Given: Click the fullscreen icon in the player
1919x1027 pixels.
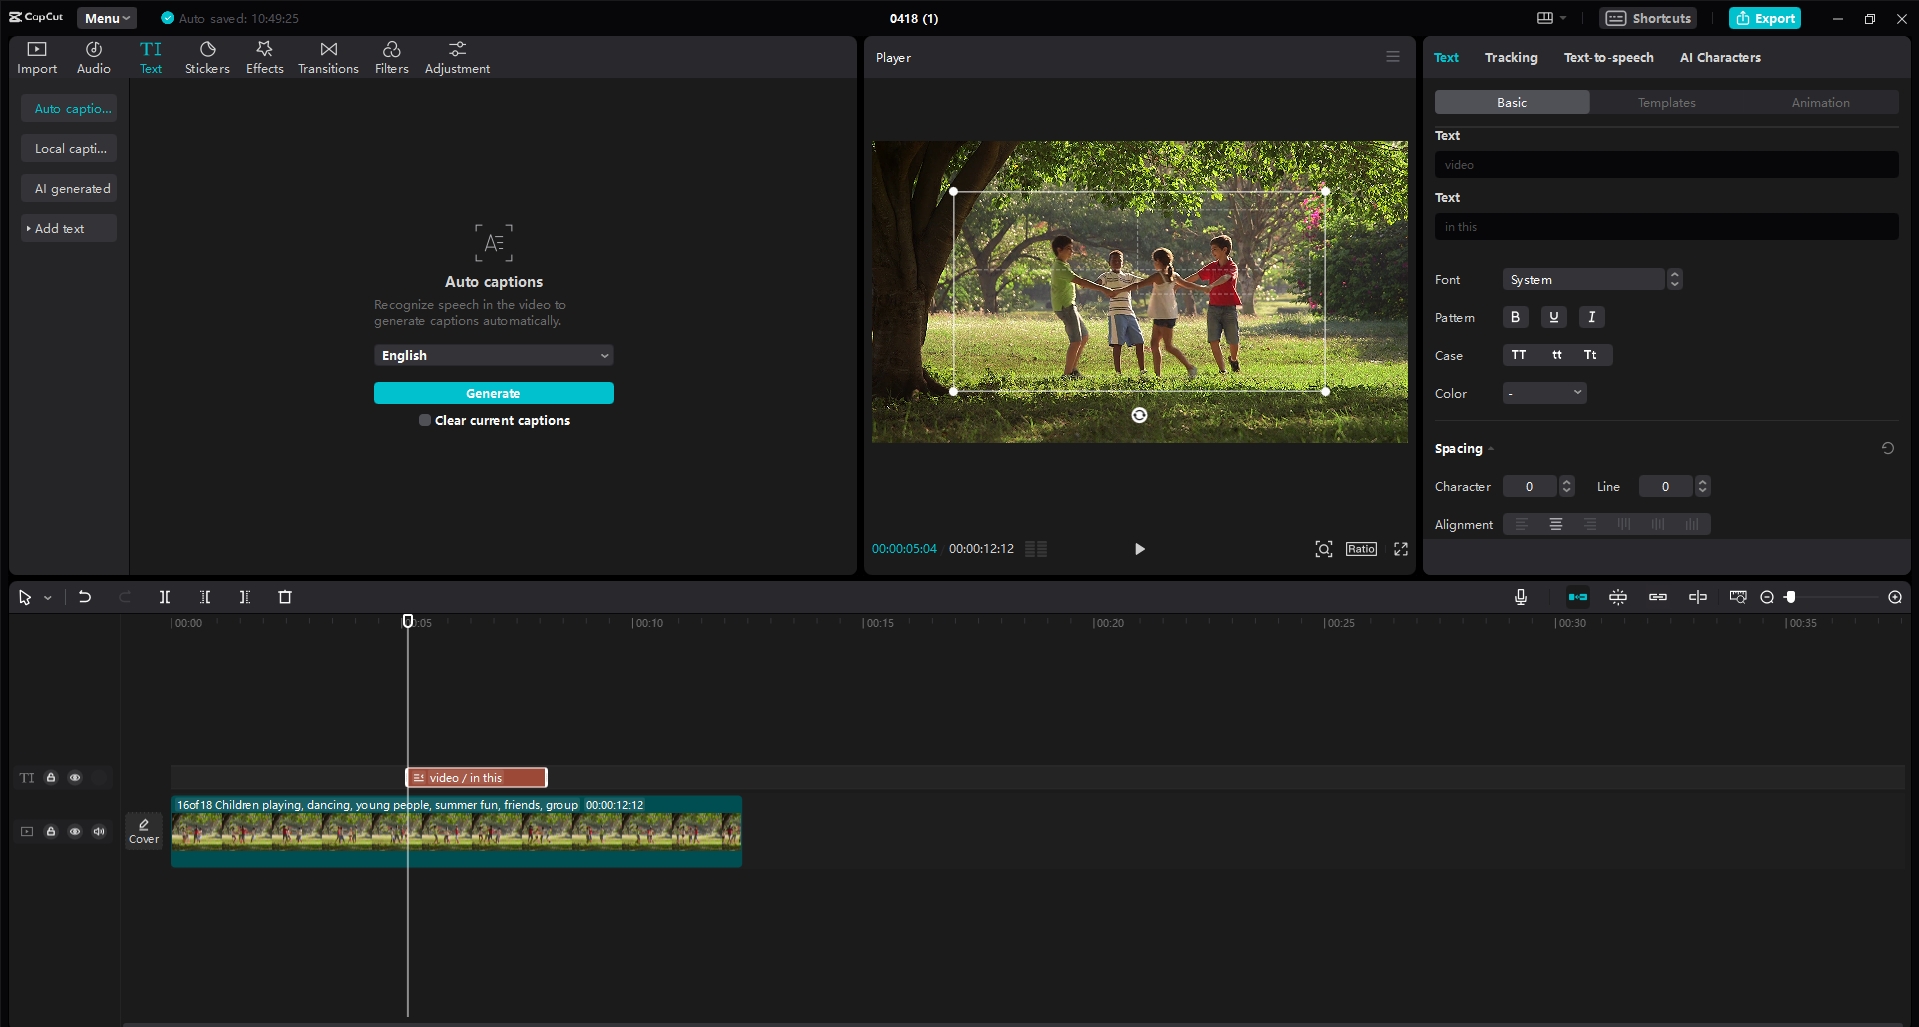Looking at the screenshot, I should [x=1401, y=549].
